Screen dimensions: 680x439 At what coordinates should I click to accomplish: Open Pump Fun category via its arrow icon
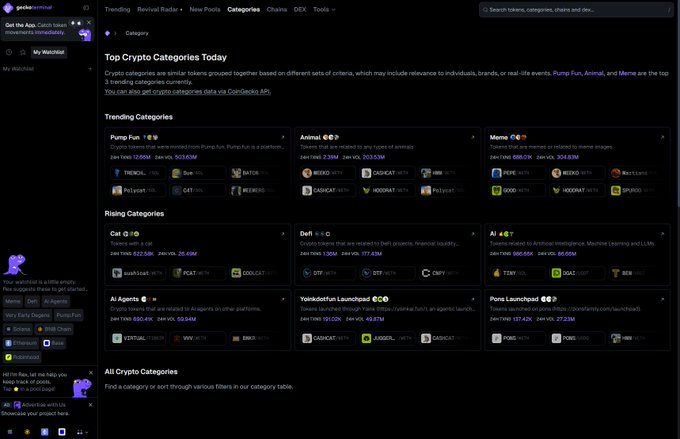[283, 137]
